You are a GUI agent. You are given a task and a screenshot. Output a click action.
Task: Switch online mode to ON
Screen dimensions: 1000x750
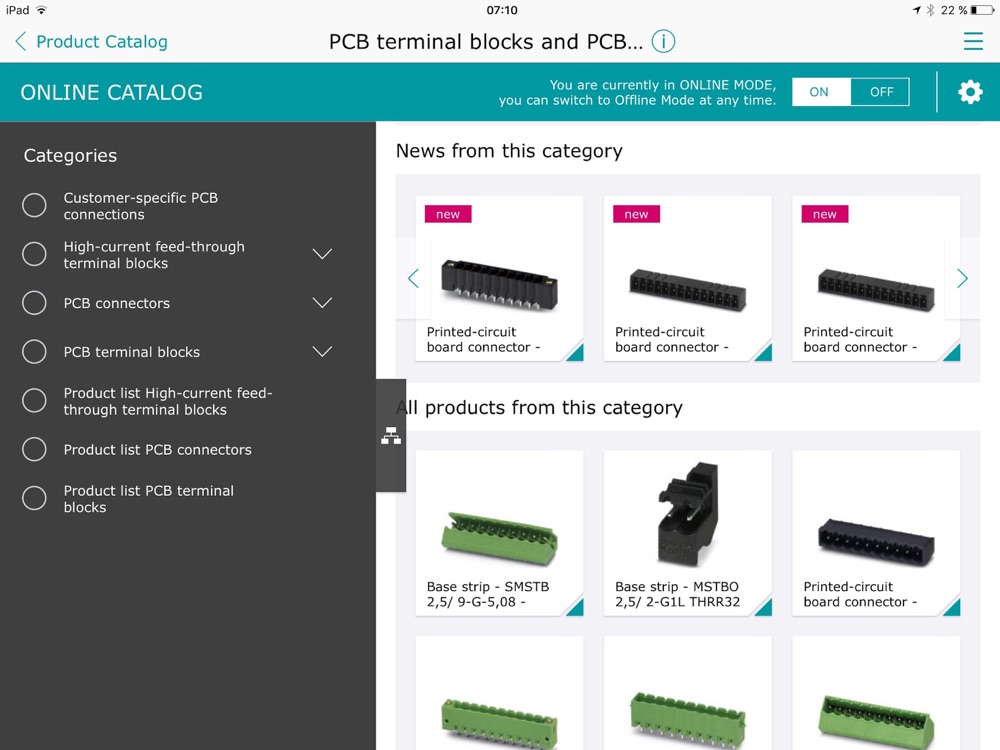[x=821, y=92]
